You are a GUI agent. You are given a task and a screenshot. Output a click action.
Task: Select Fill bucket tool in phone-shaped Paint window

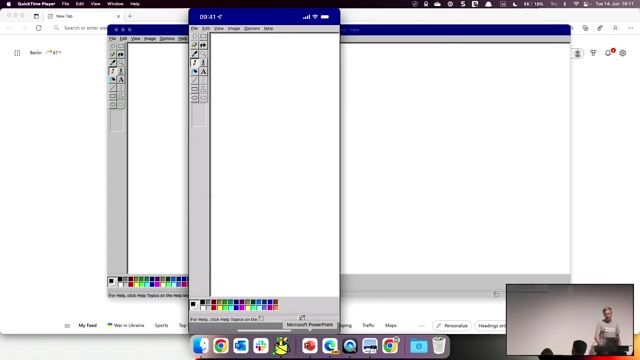click(203, 45)
